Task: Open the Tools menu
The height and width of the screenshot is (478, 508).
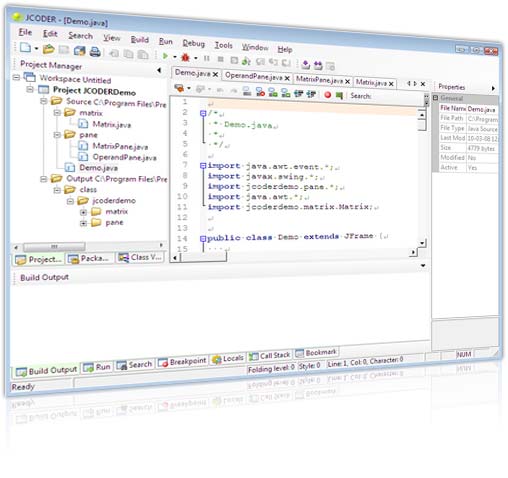Action: 223,45
